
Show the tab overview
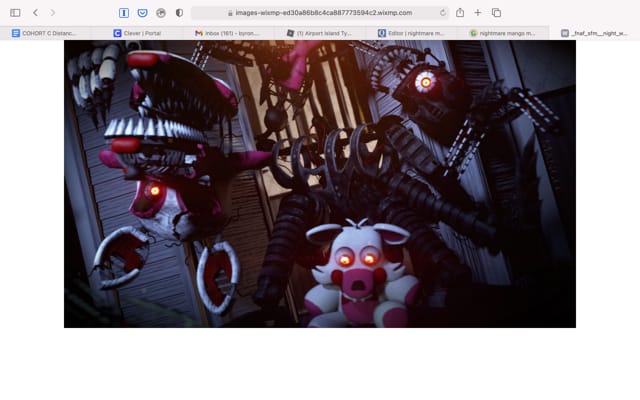pyautogui.click(x=496, y=13)
